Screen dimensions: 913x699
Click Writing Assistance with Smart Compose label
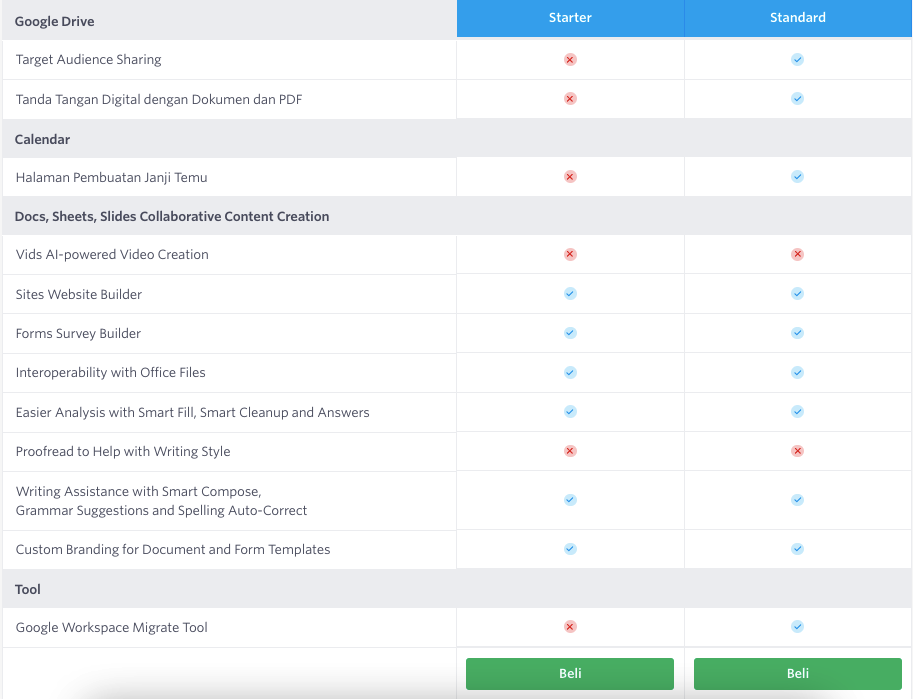(x=161, y=501)
